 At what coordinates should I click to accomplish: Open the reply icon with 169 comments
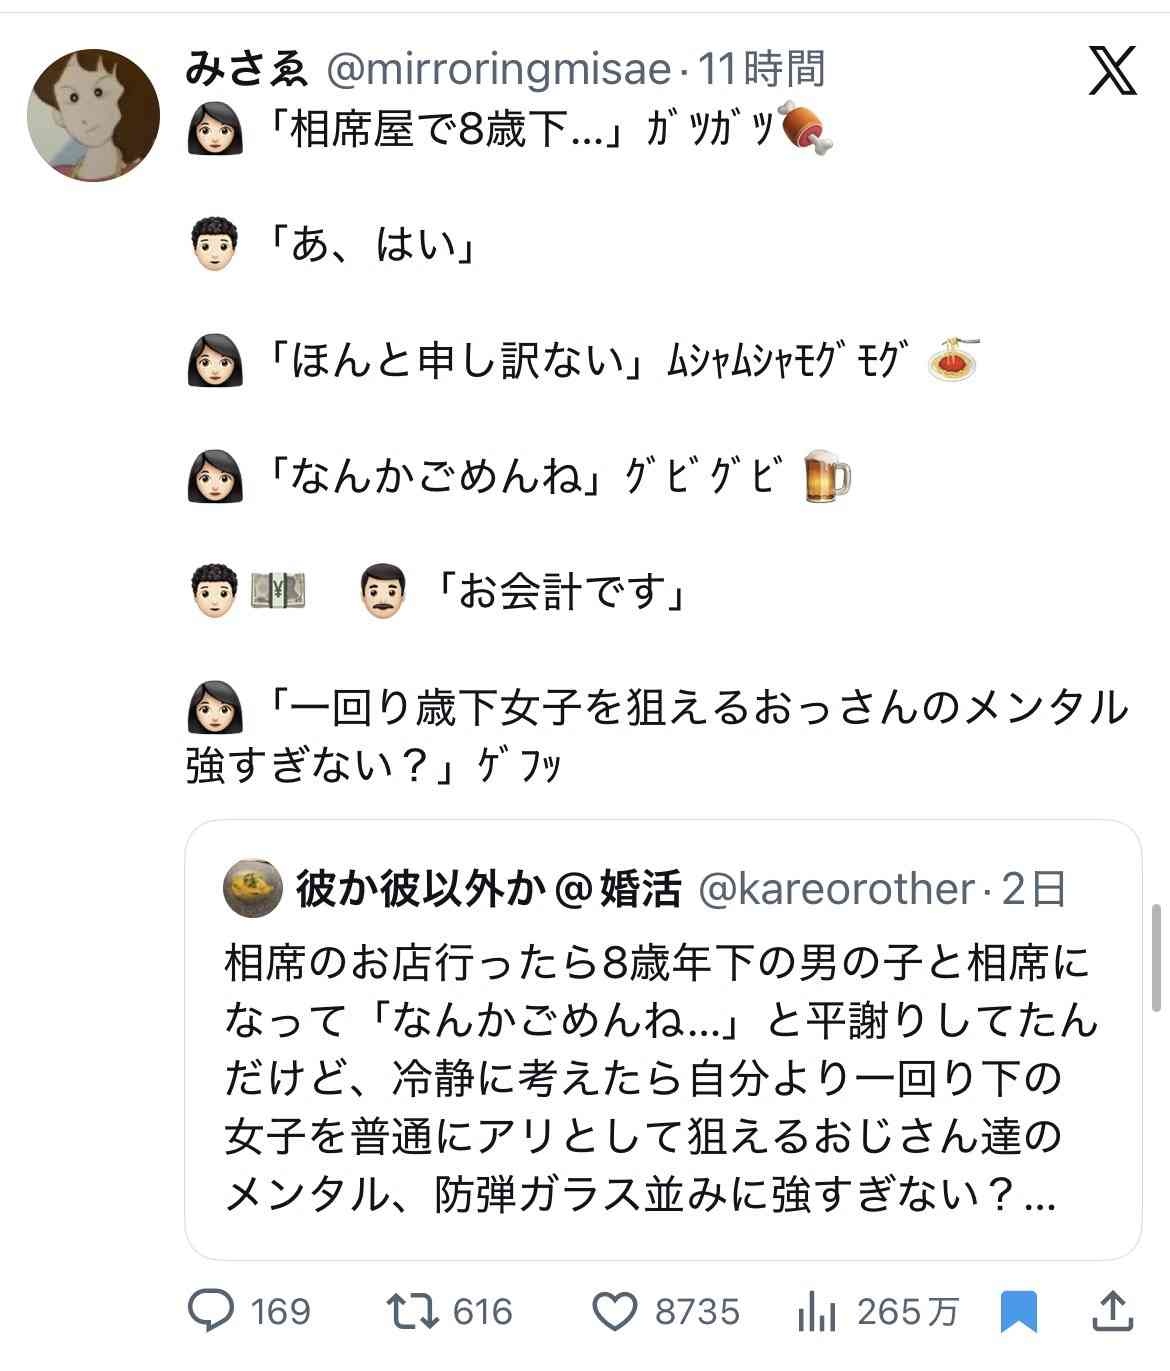pyautogui.click(x=212, y=1311)
